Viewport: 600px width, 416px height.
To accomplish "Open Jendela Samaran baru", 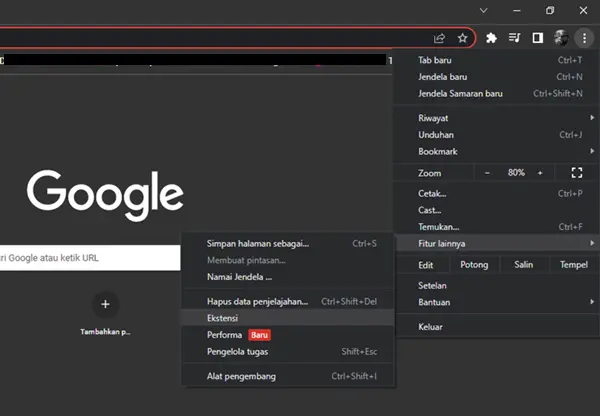I will click(x=496, y=94).
